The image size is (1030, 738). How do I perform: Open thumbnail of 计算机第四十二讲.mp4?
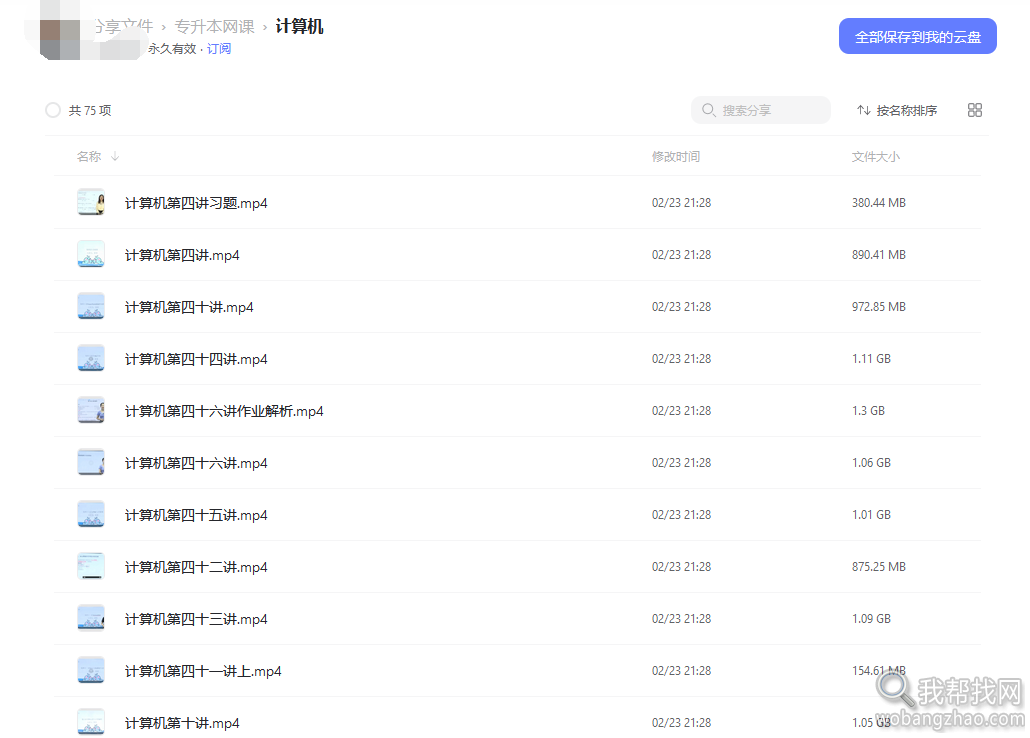coord(91,566)
